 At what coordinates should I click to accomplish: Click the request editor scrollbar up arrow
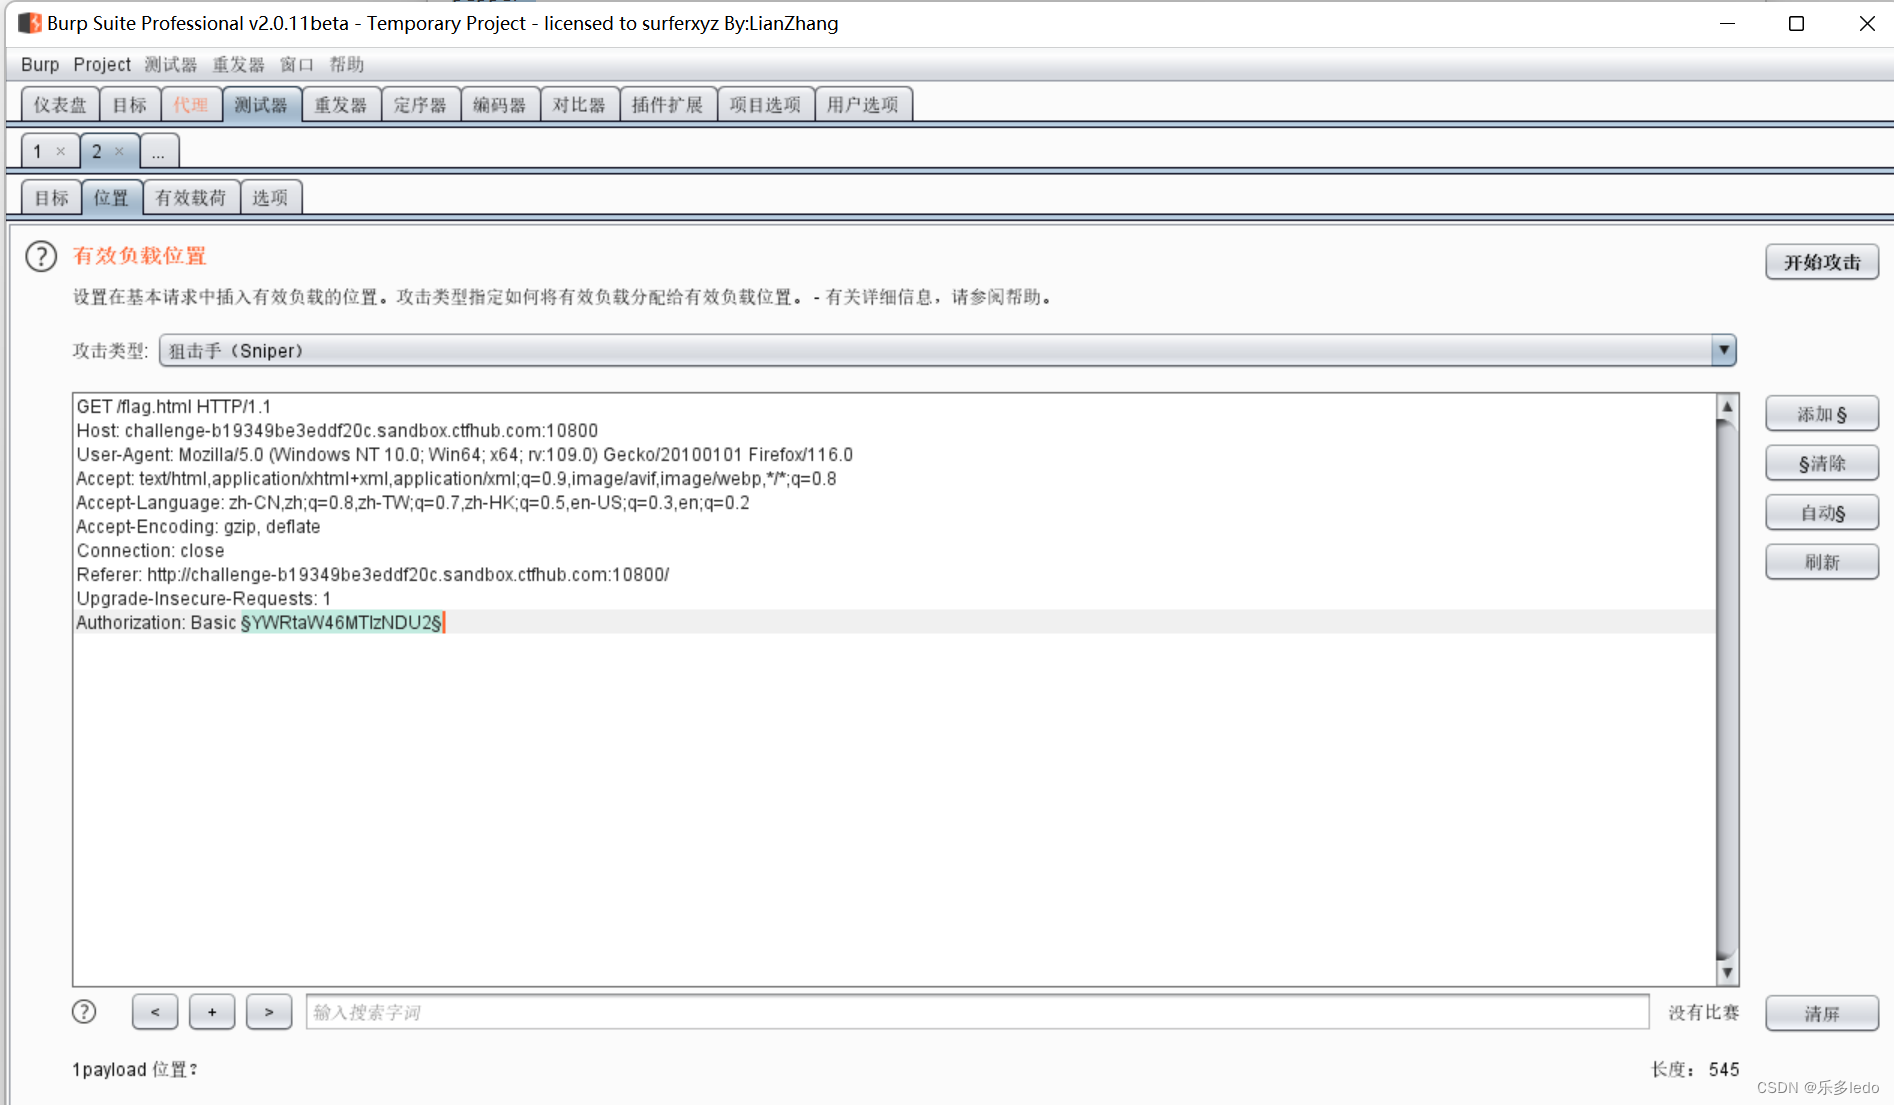1727,407
